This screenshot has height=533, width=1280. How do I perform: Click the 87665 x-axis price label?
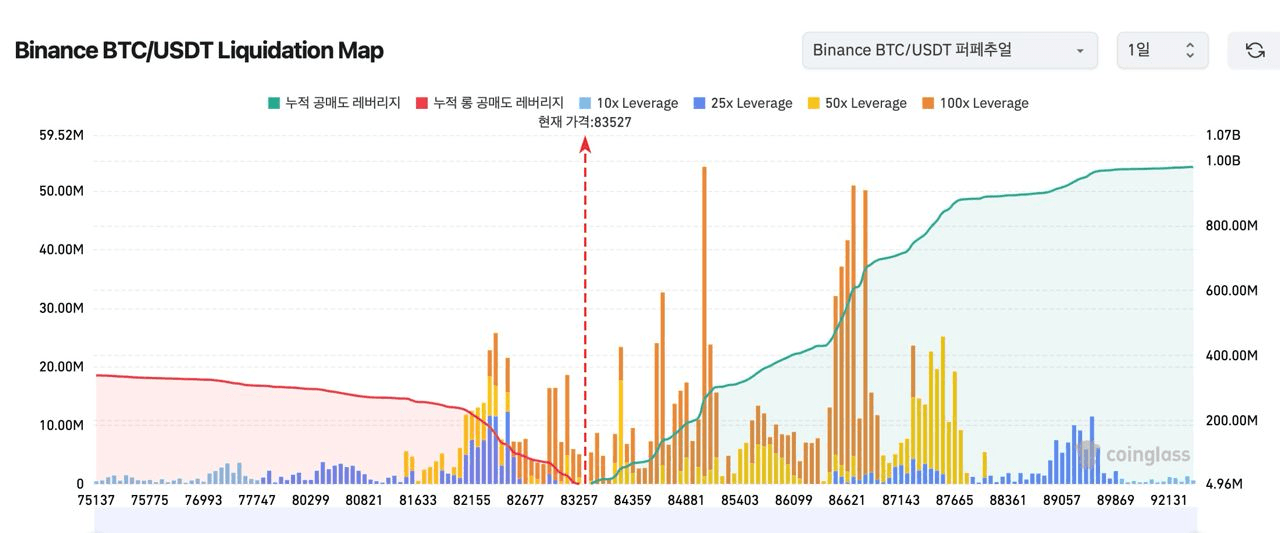954,499
